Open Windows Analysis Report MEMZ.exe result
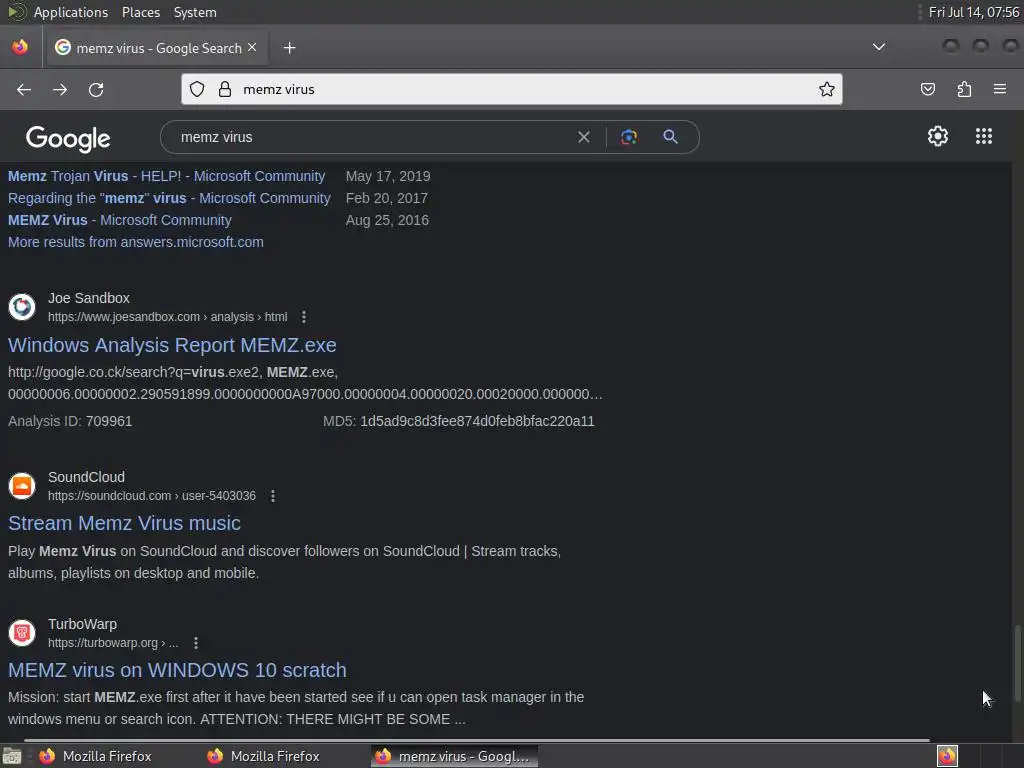 (172, 345)
